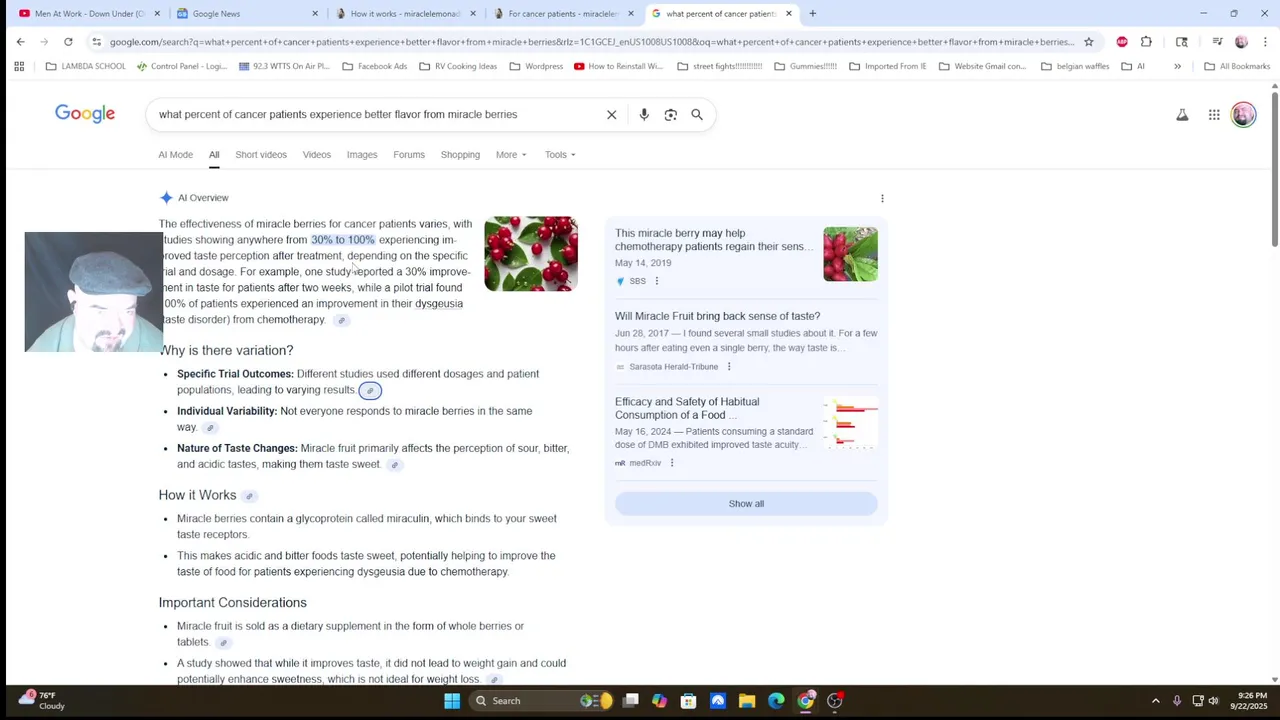
Task: Switch to For cancer patients browser tab
Action: tap(563, 14)
